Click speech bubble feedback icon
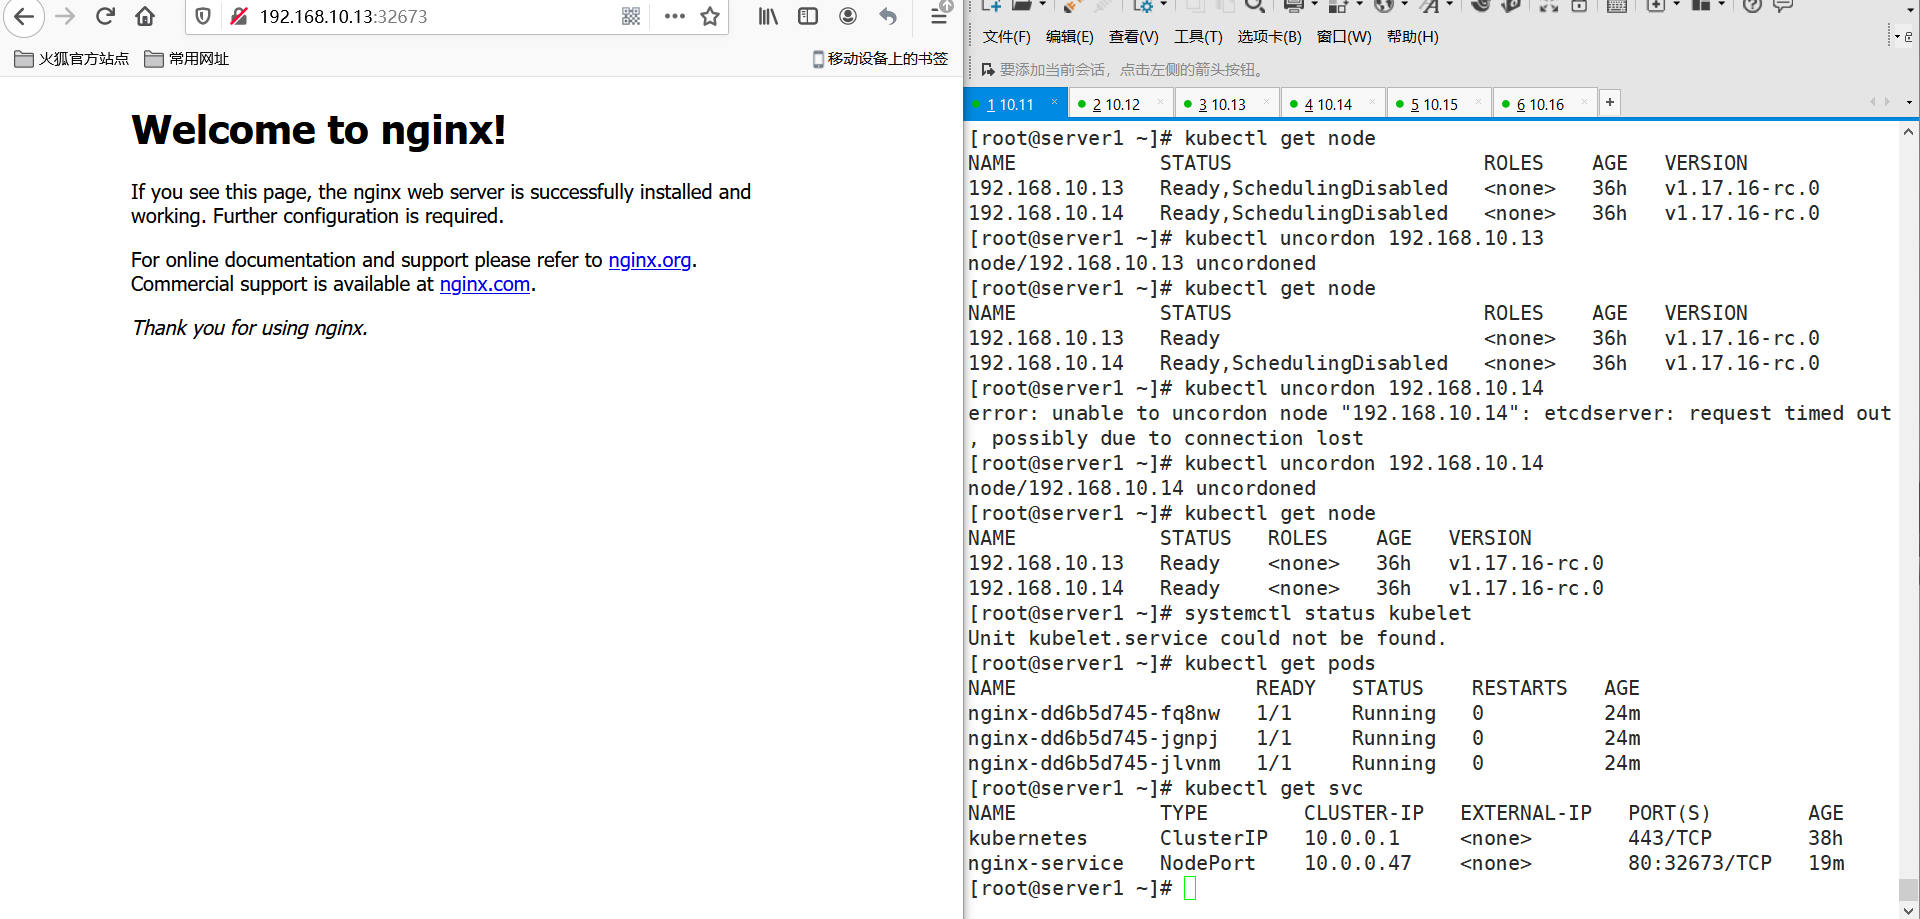Viewport: 1920px width, 919px height. coord(1783,5)
